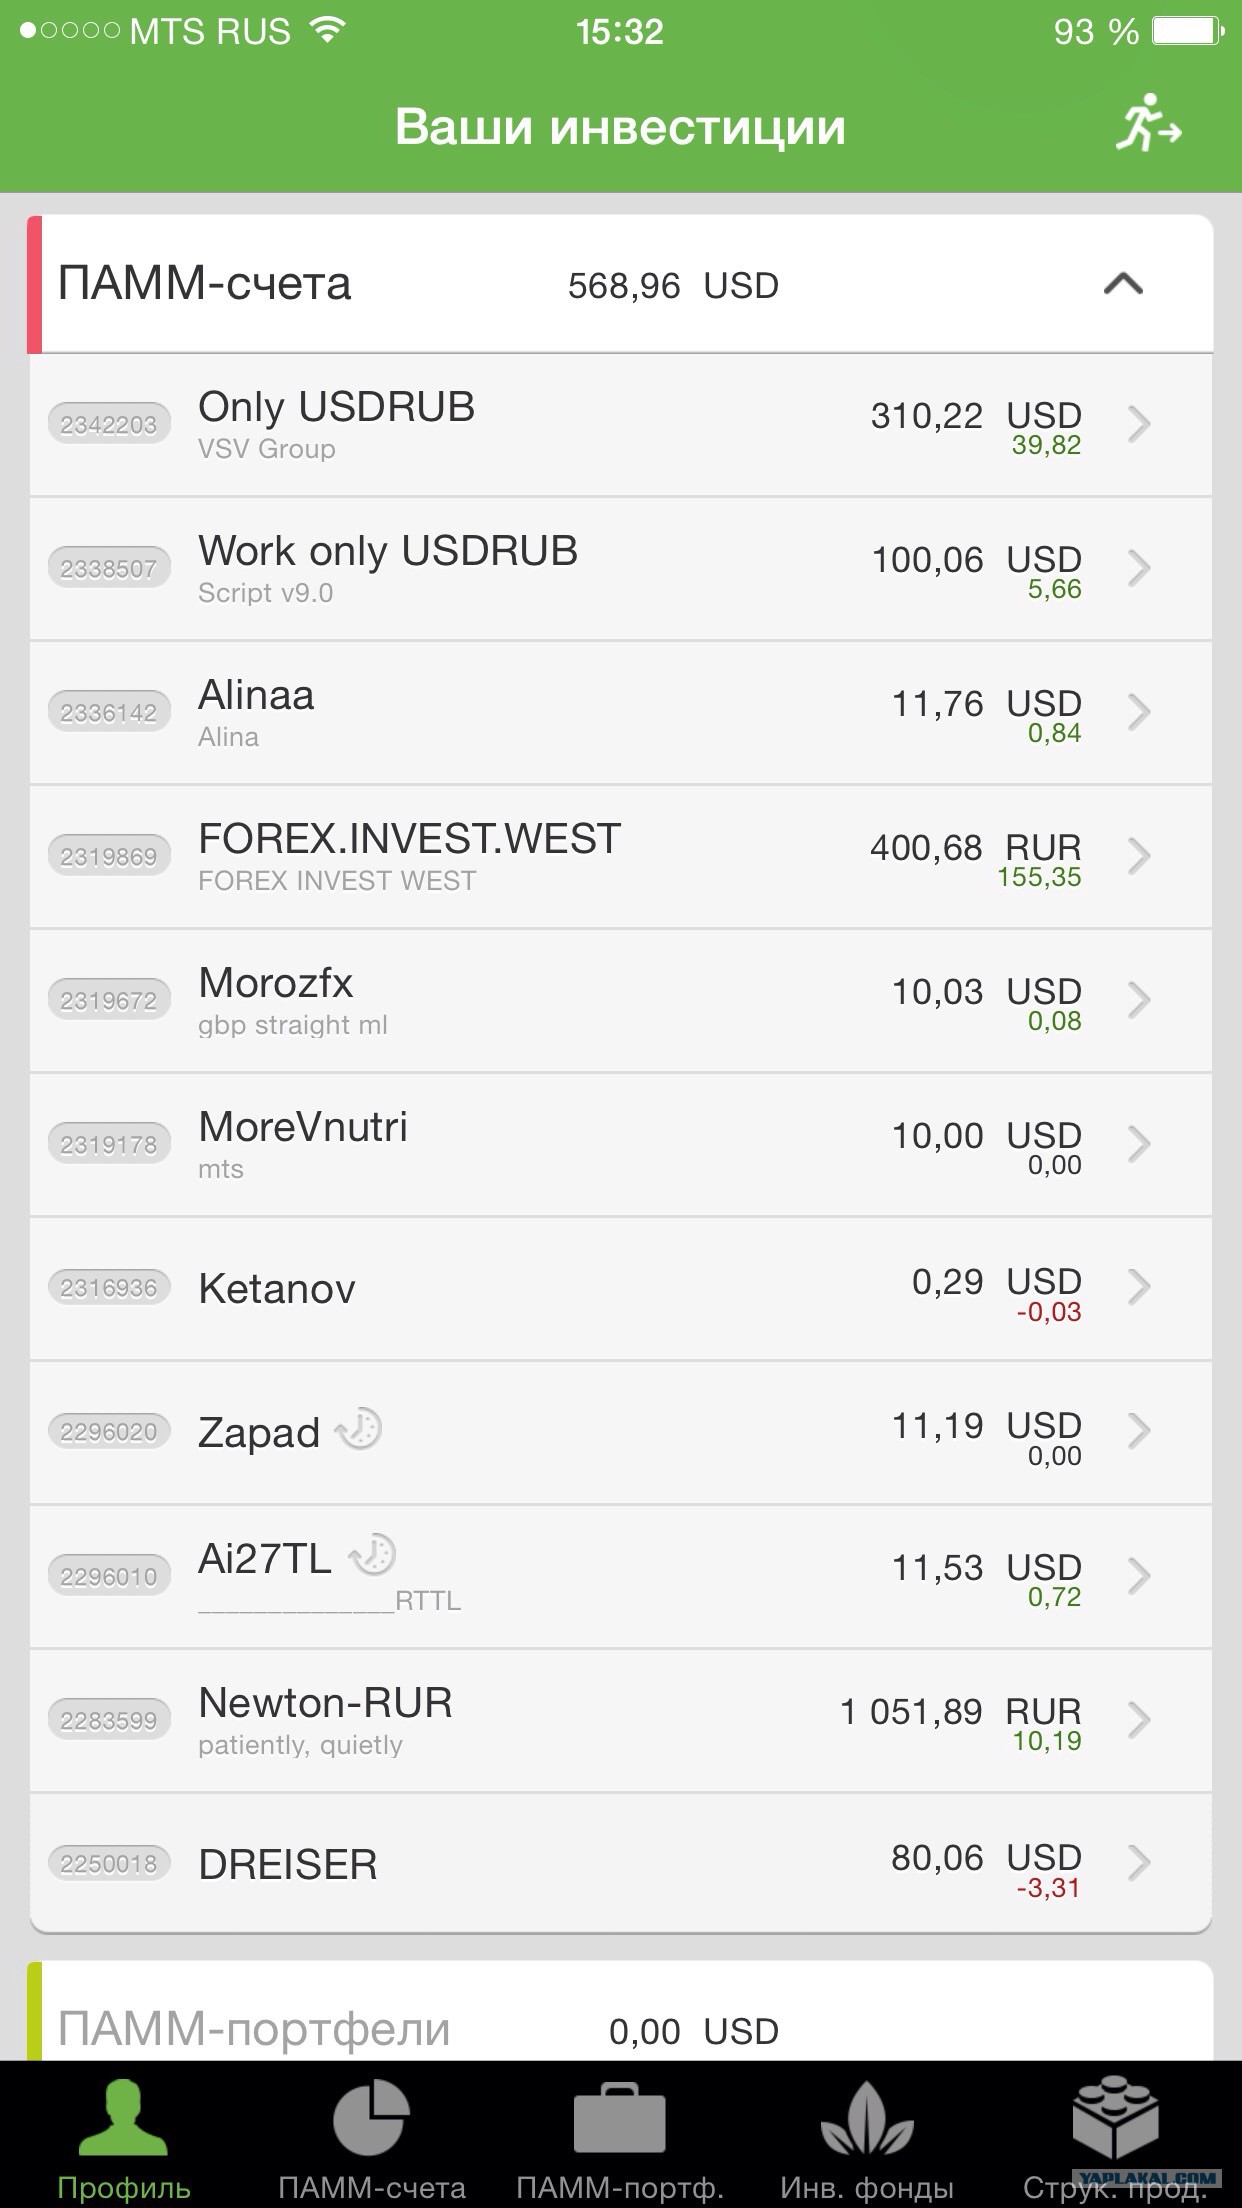Open FOREX.INVEST.WEST chevron arrow
The image size is (1242, 2208).
pyautogui.click(x=1138, y=856)
